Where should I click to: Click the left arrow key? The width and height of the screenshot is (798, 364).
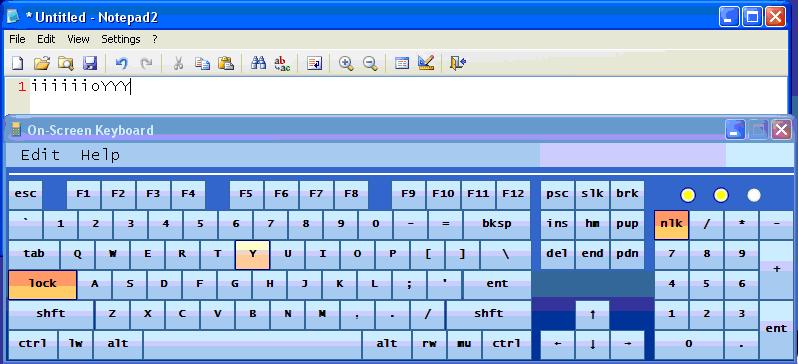click(557, 345)
